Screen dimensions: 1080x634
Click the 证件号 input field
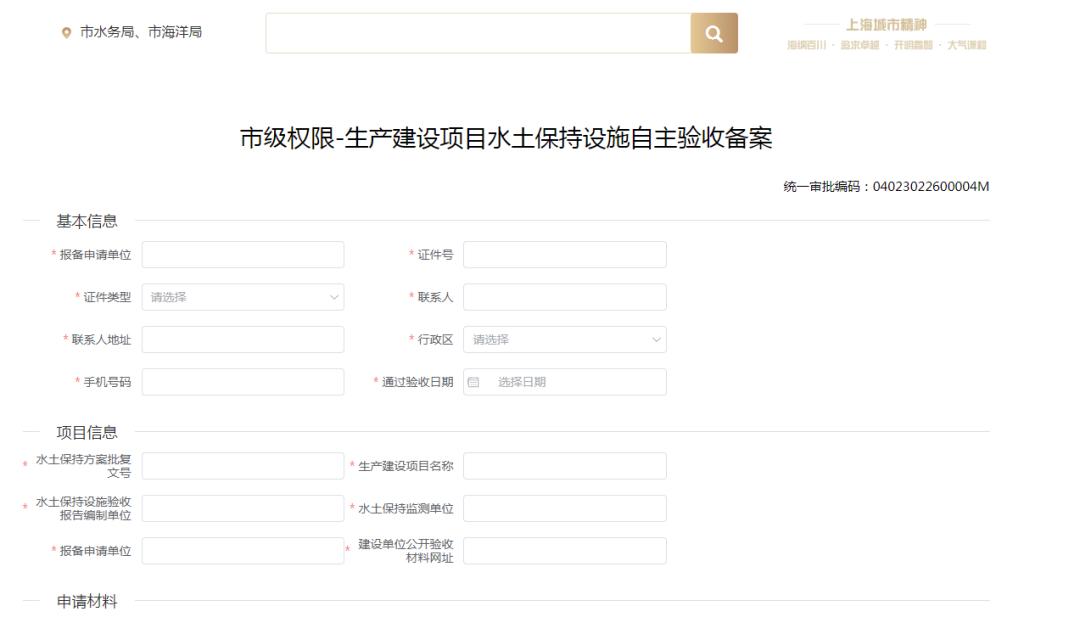(x=565, y=255)
